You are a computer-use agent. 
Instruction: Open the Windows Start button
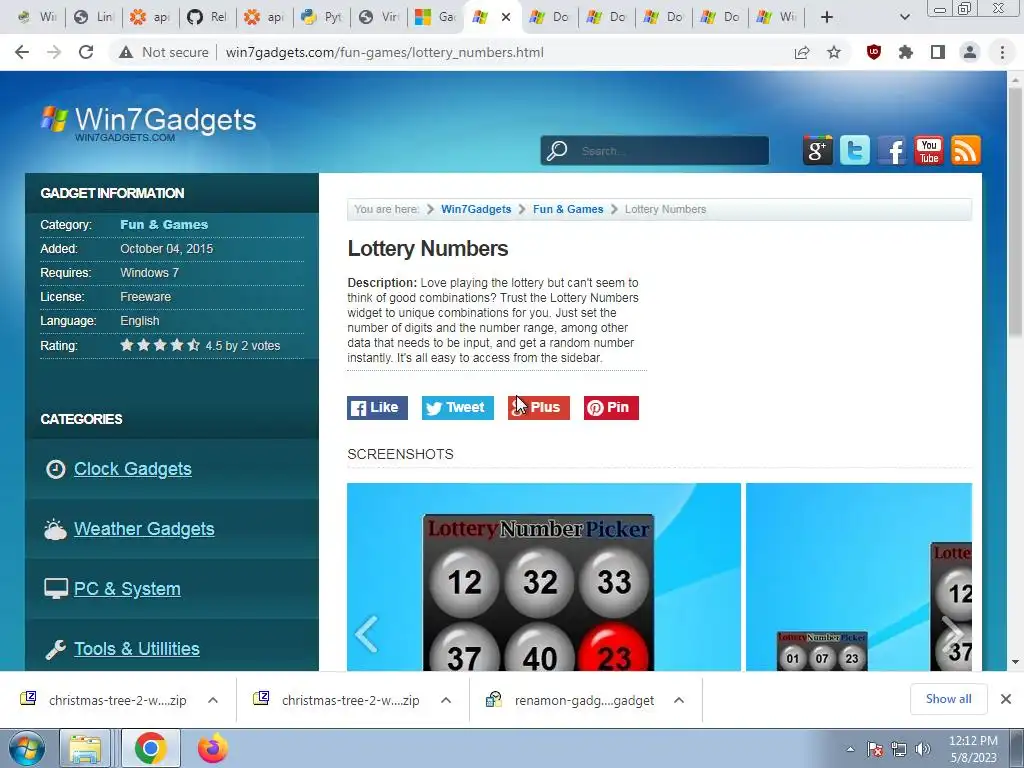(27, 748)
